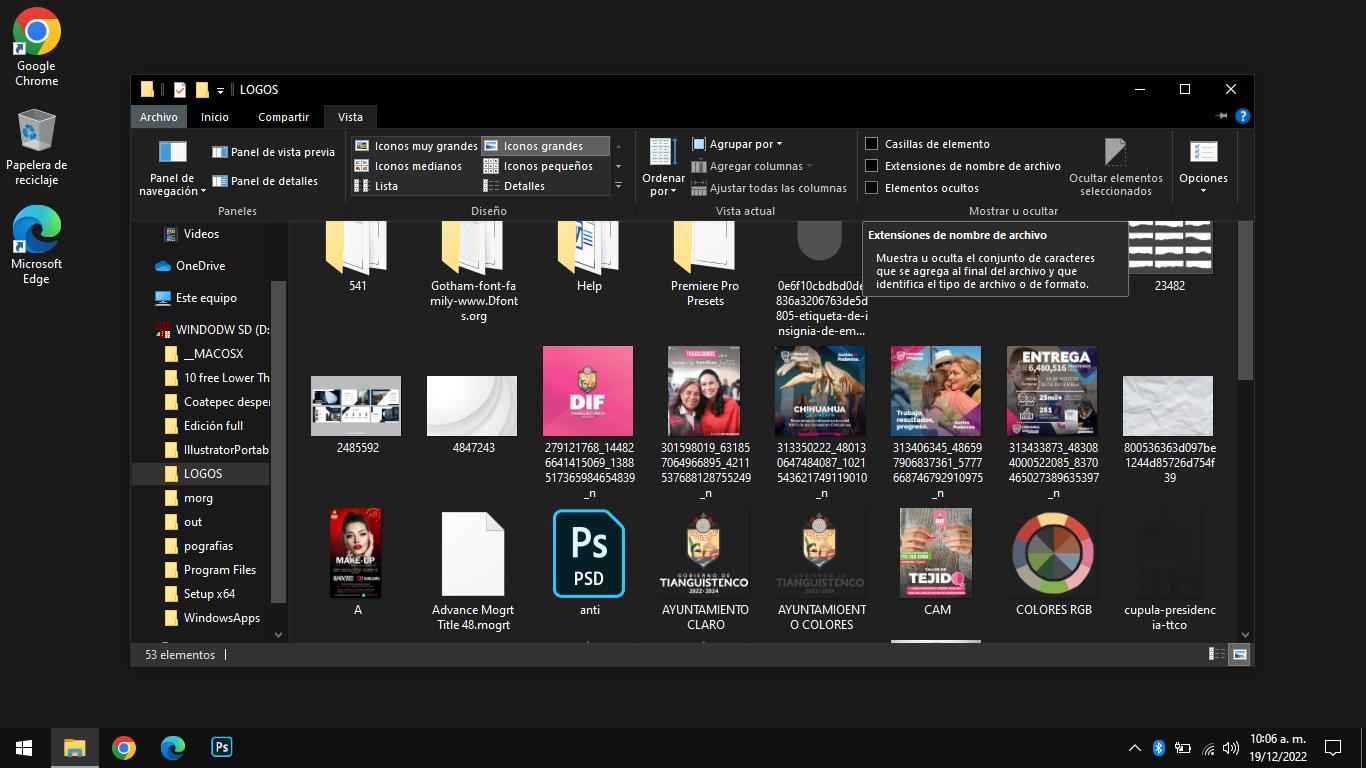The image size is (1366, 768).
Task: Click Ajustar todas las columnas
Action: point(778,188)
